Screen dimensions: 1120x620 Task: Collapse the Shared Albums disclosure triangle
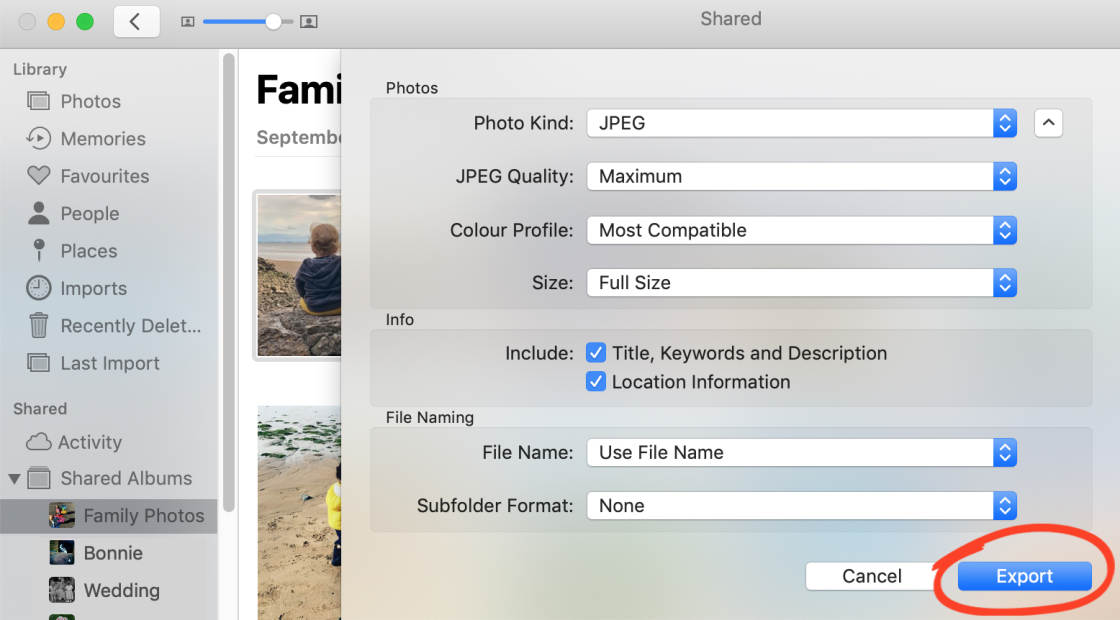click(14, 479)
